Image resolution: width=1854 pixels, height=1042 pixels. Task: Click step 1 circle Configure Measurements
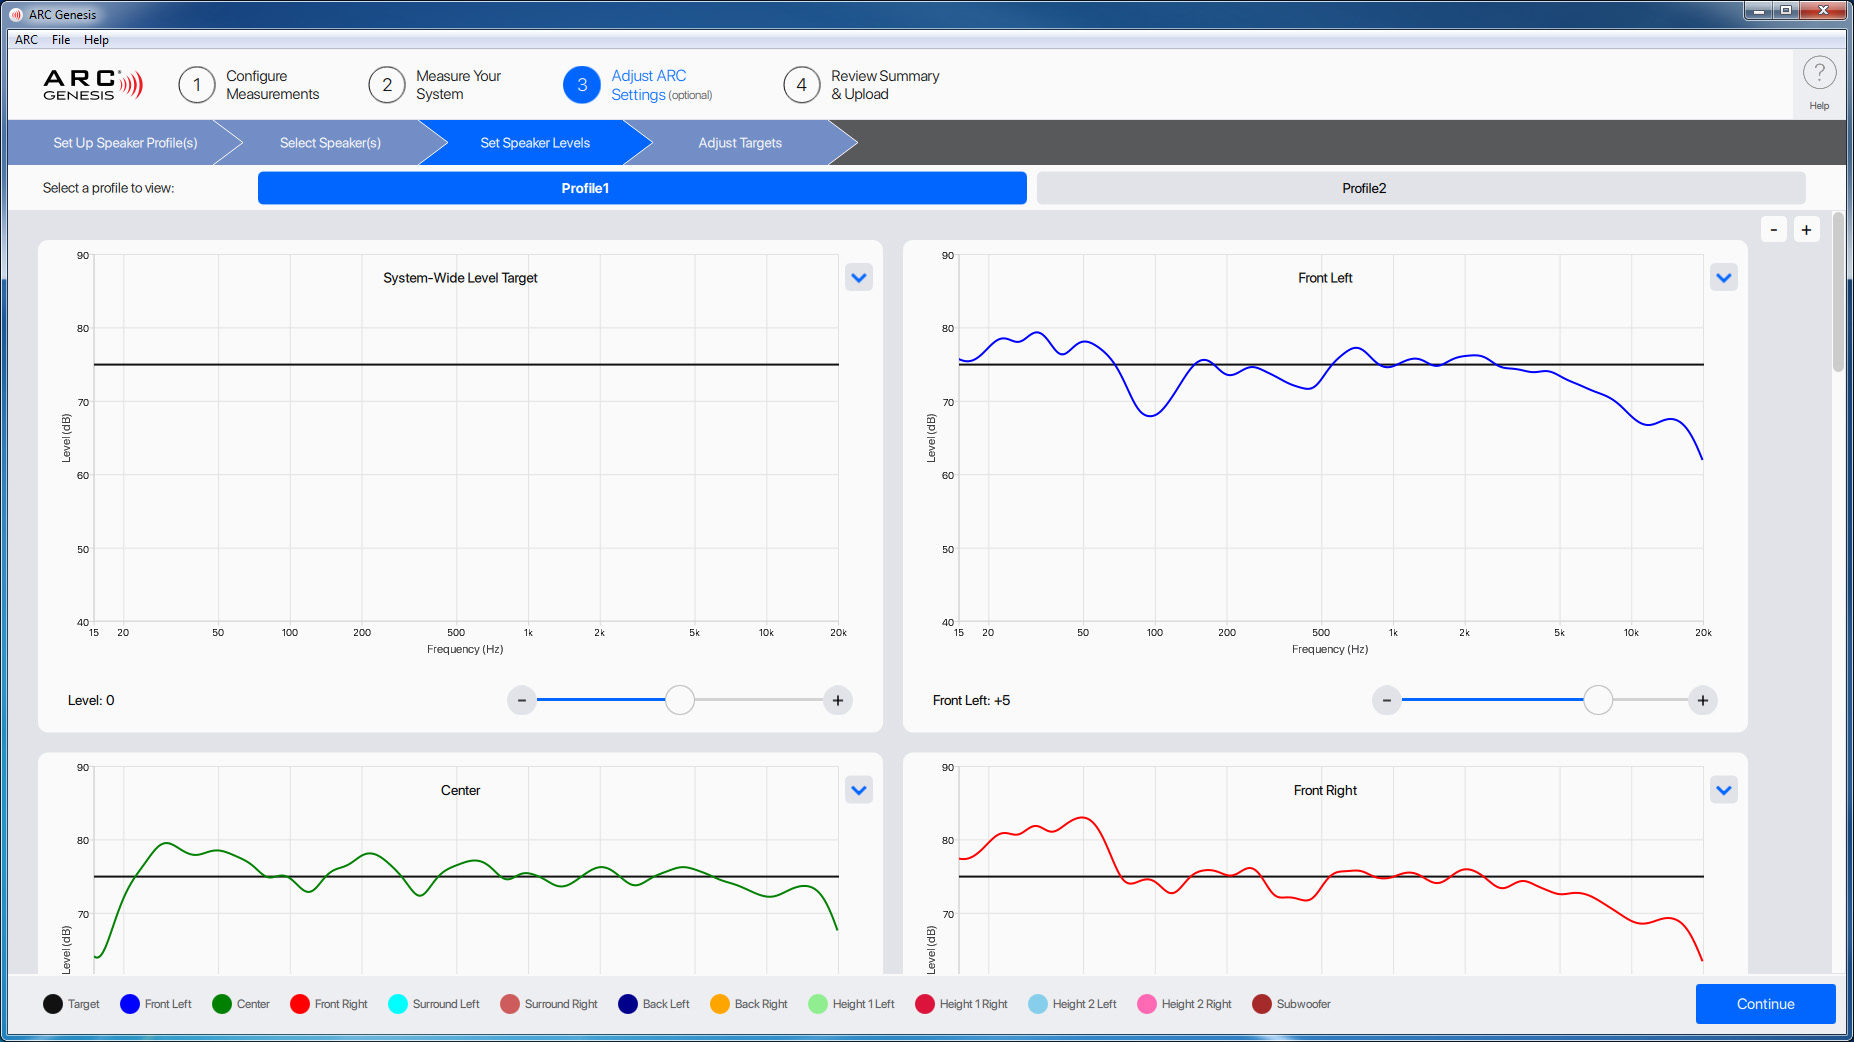pos(197,85)
